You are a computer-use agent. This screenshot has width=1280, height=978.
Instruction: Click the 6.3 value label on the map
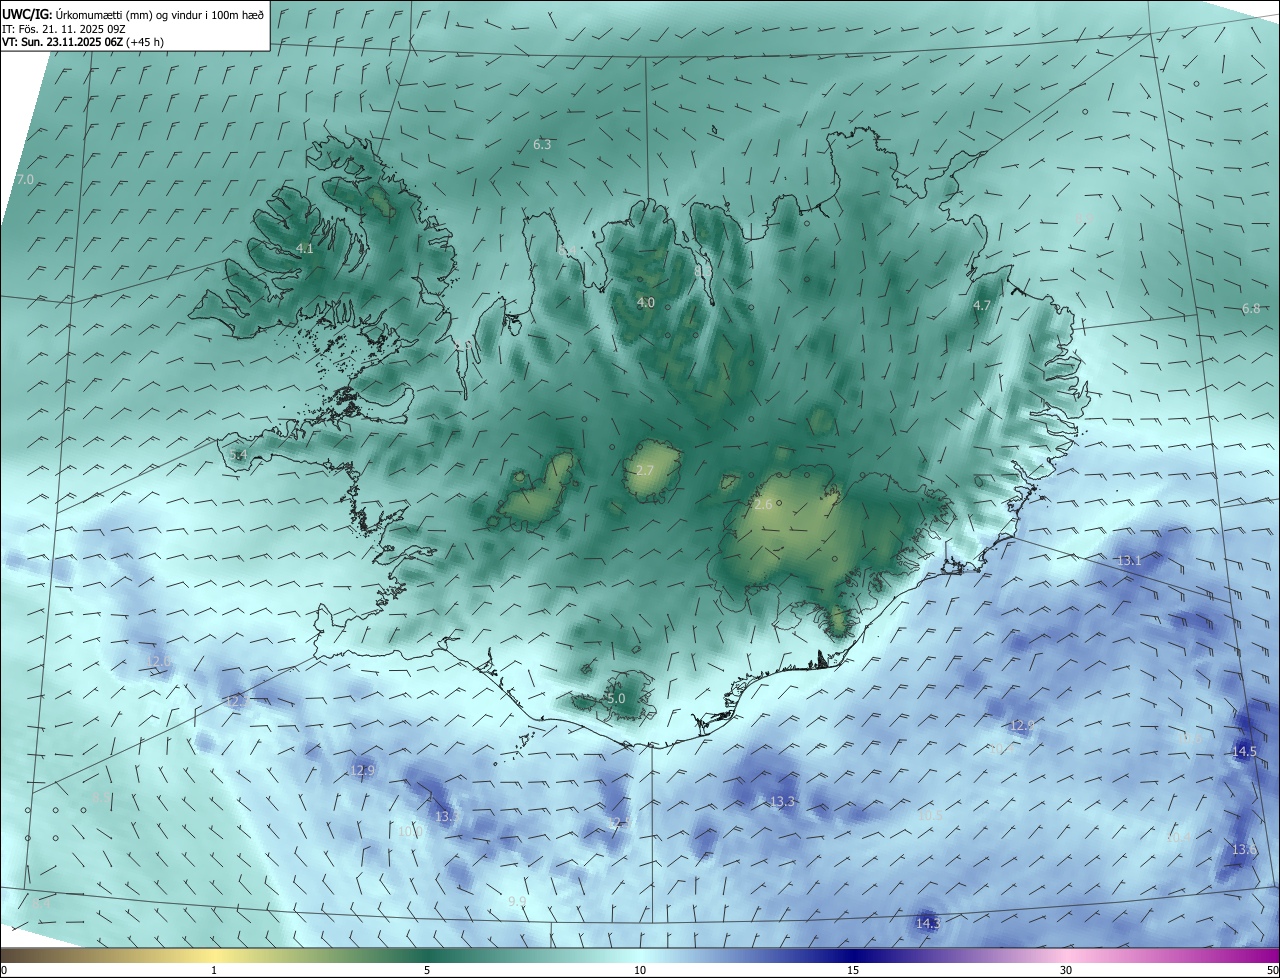click(x=542, y=144)
